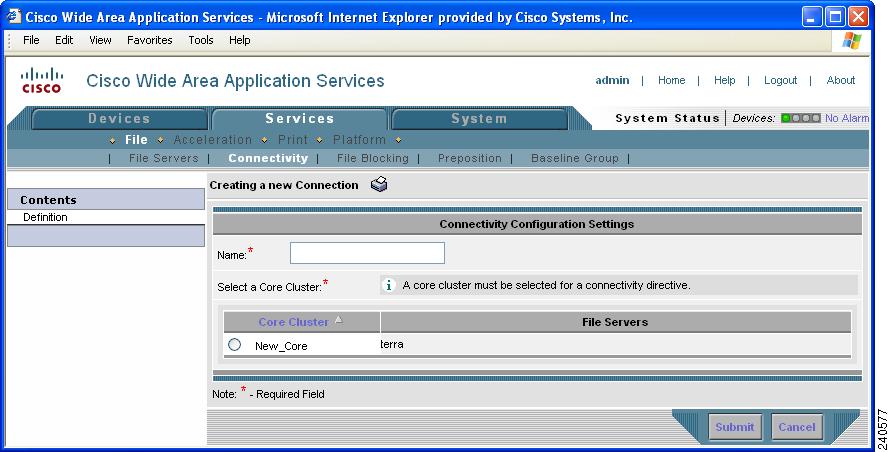890x452 pixels.
Task: Select the File submenu item
Action: 136,140
